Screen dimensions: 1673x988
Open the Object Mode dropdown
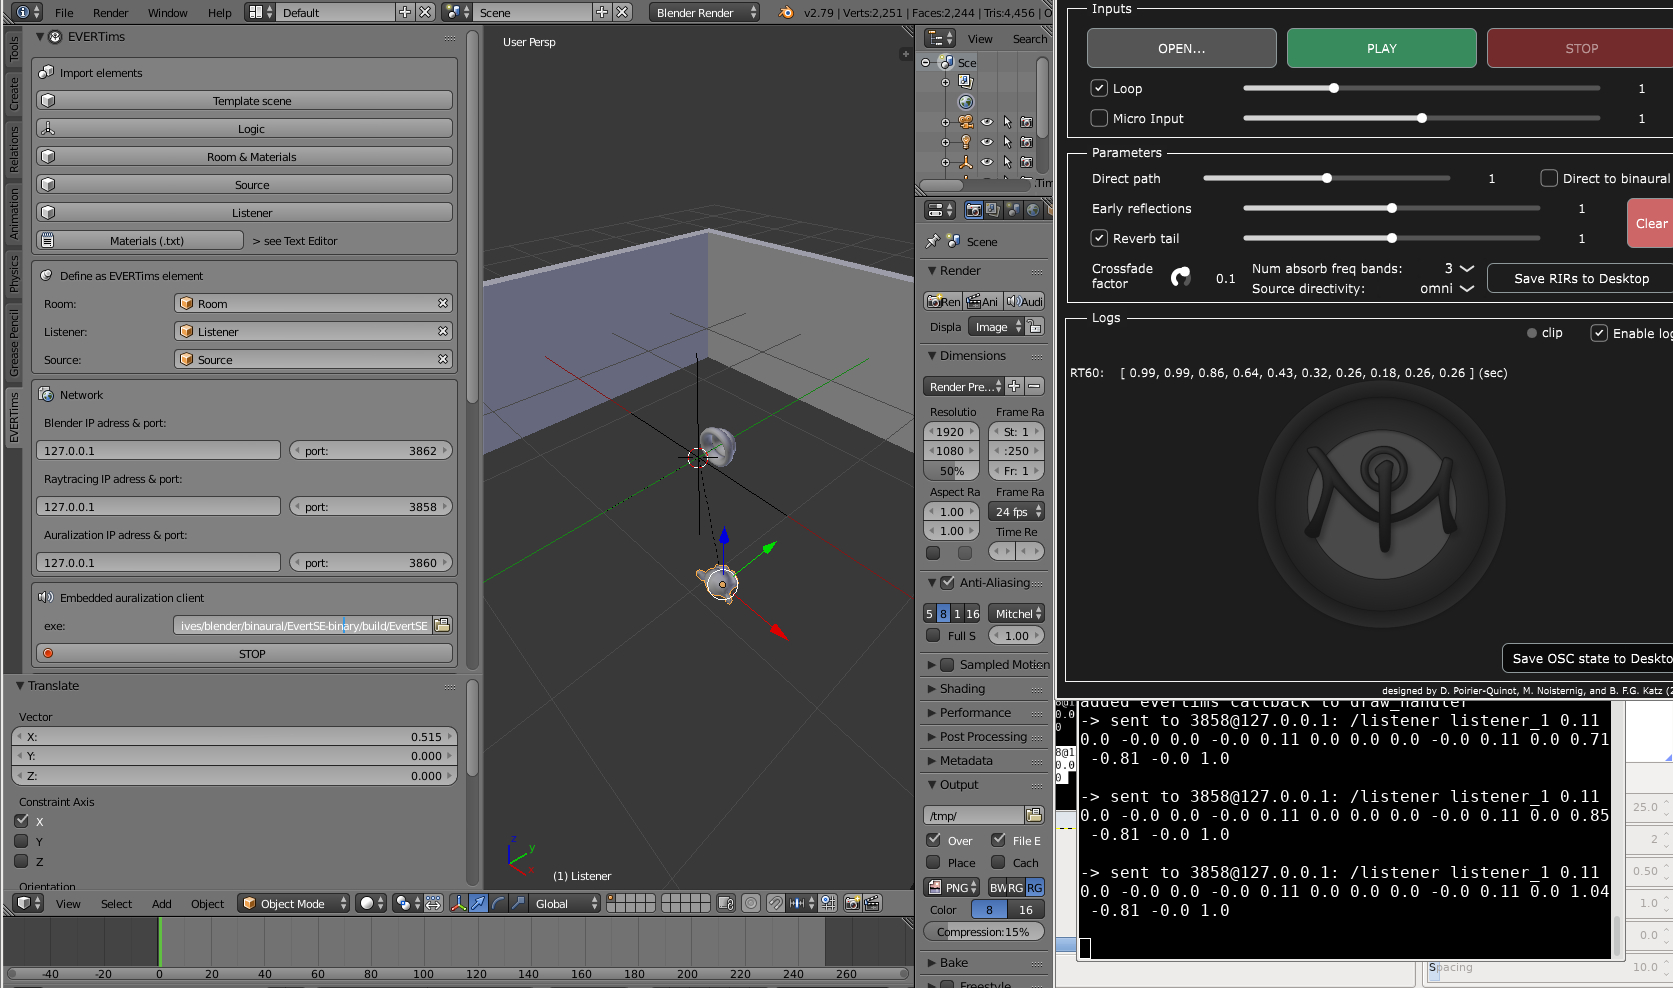(294, 903)
